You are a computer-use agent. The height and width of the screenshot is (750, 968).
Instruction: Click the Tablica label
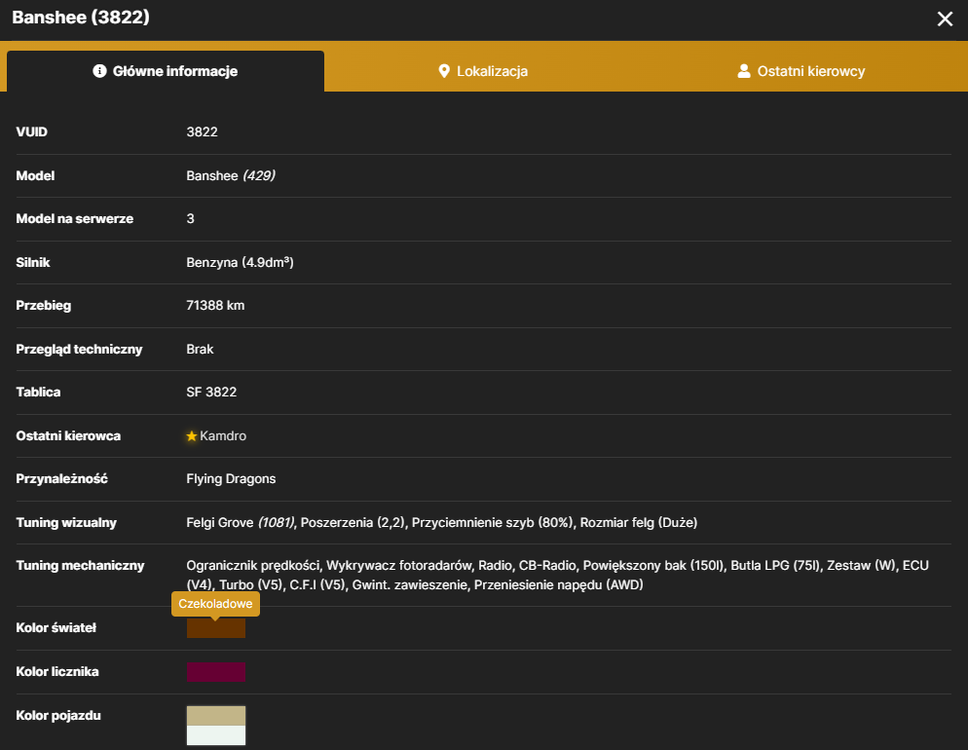point(38,392)
